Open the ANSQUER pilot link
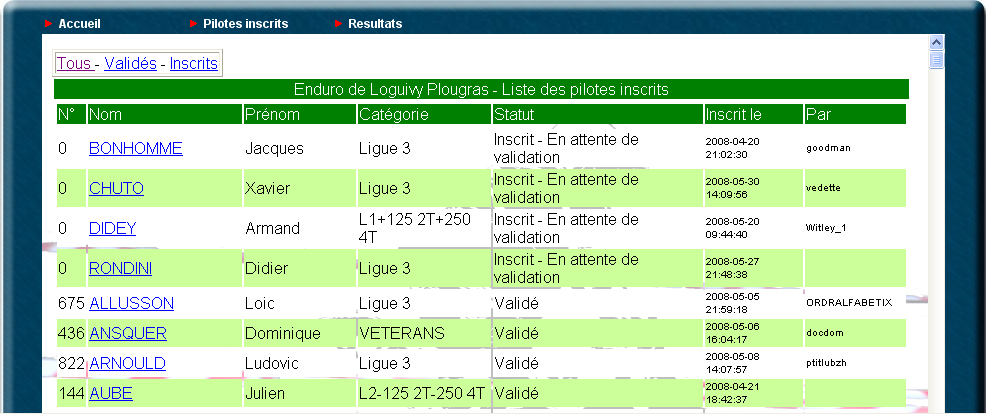This screenshot has height=414, width=986. point(128,333)
